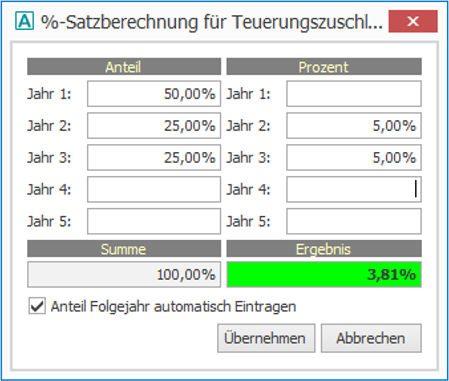
Task: Click the Prozent Jahr 2 field showing 5,00%
Action: pyautogui.click(x=354, y=126)
